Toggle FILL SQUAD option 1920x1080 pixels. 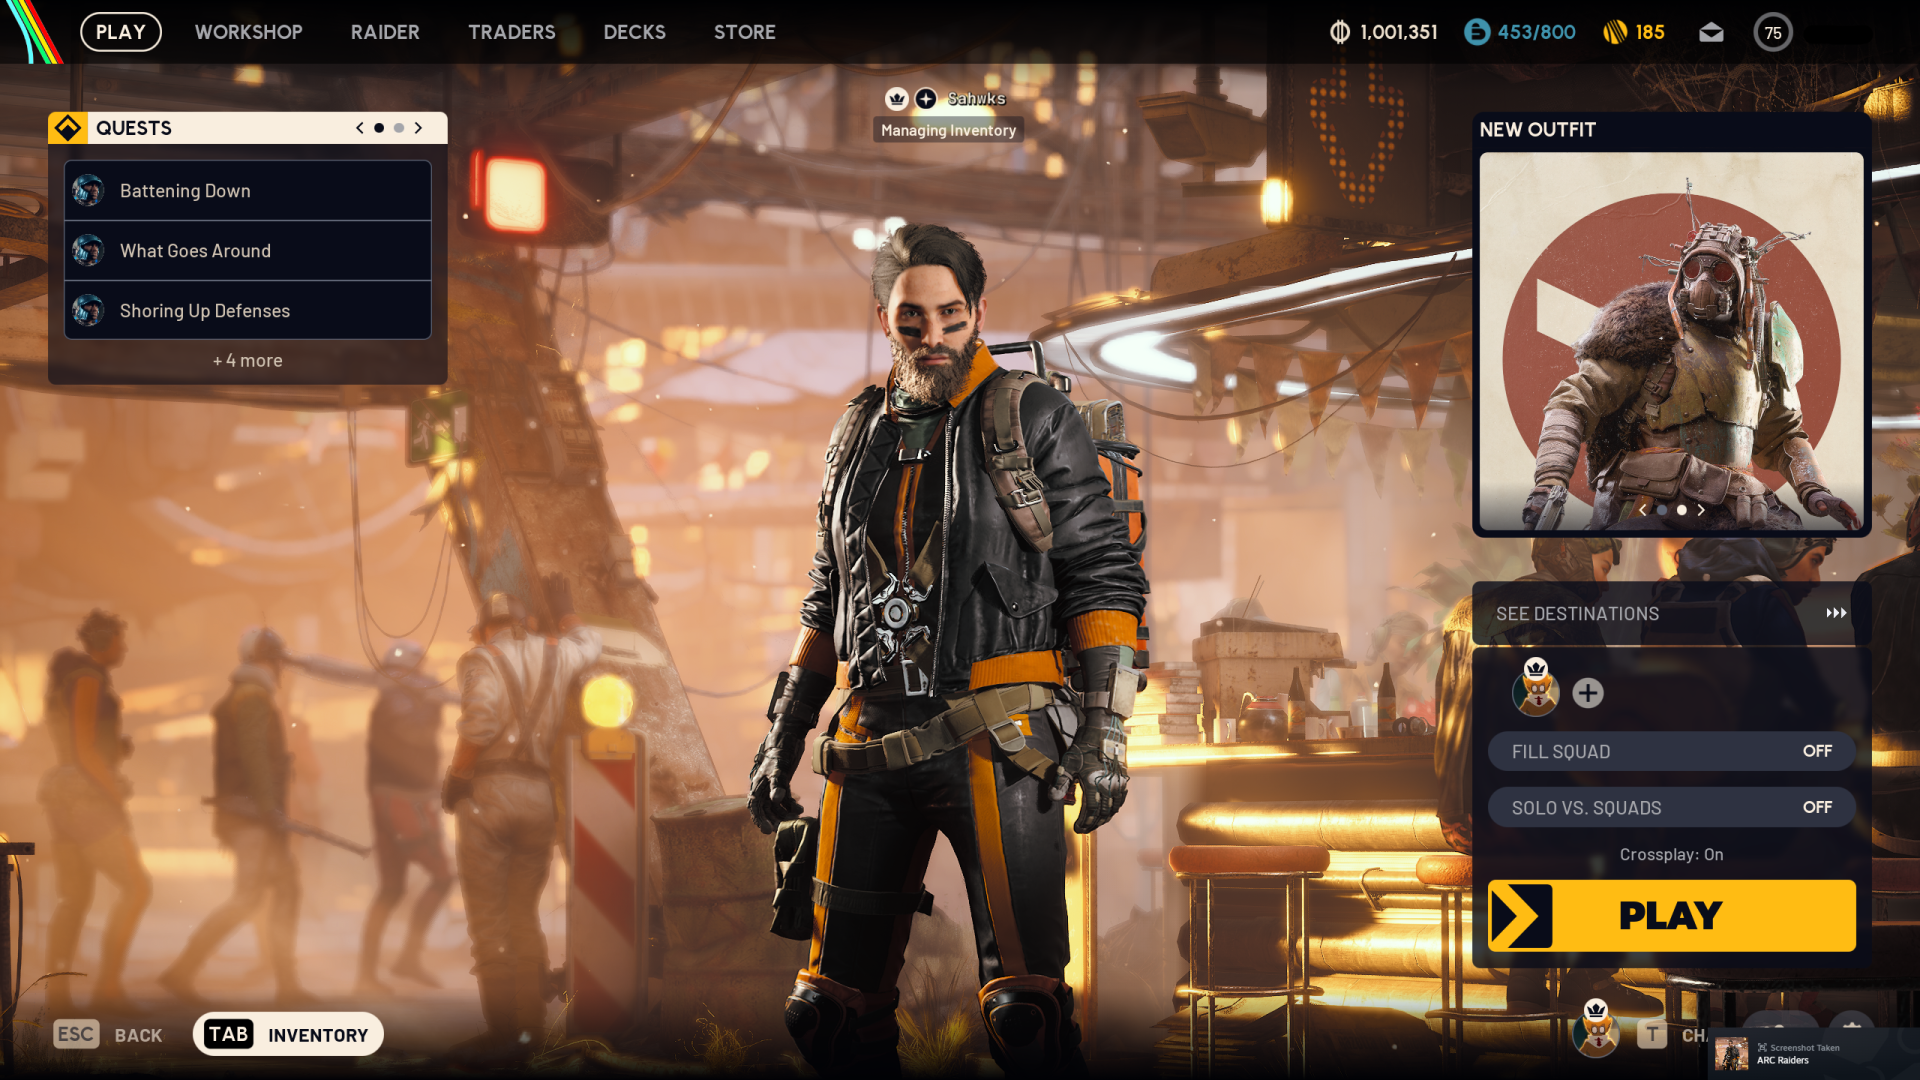(1671, 751)
